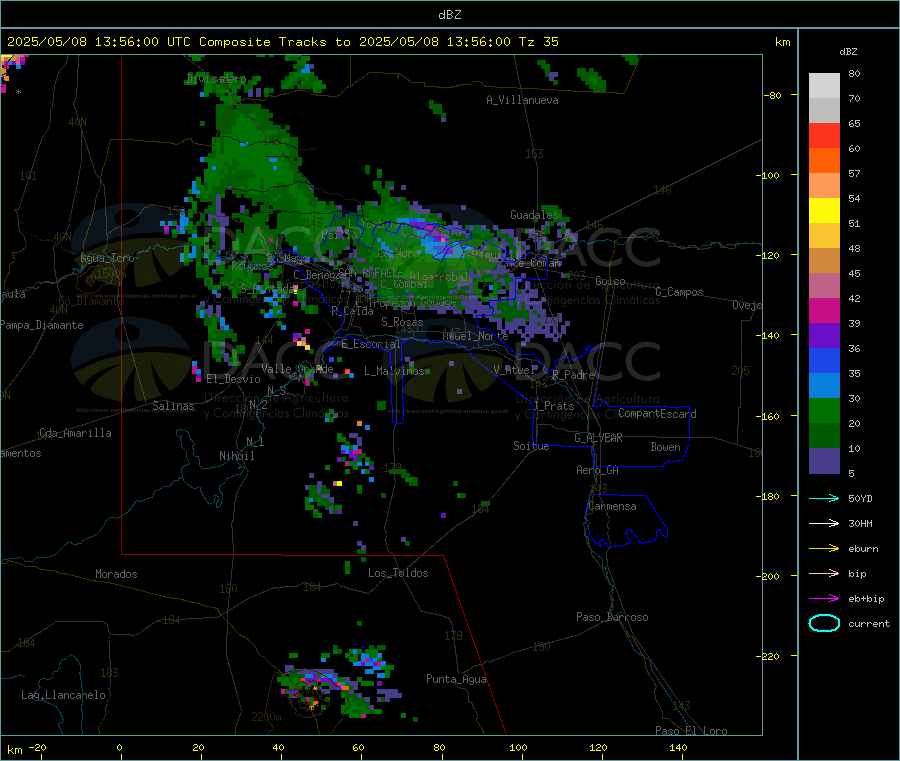Click the S_Rosas label
The width and height of the screenshot is (900, 761).
(x=402, y=322)
